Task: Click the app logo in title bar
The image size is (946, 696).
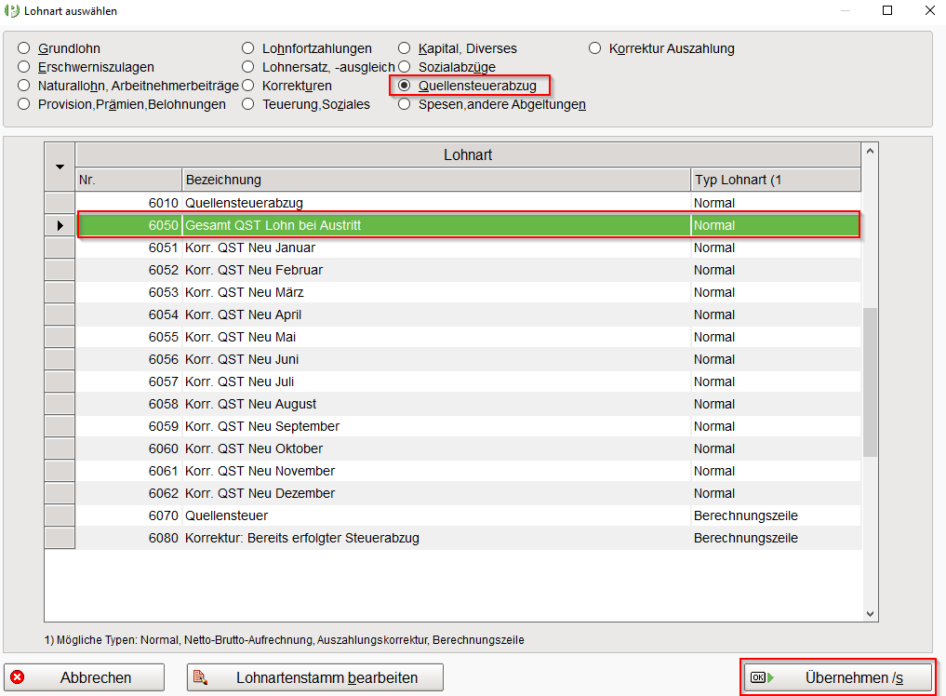Action: tap(12, 11)
